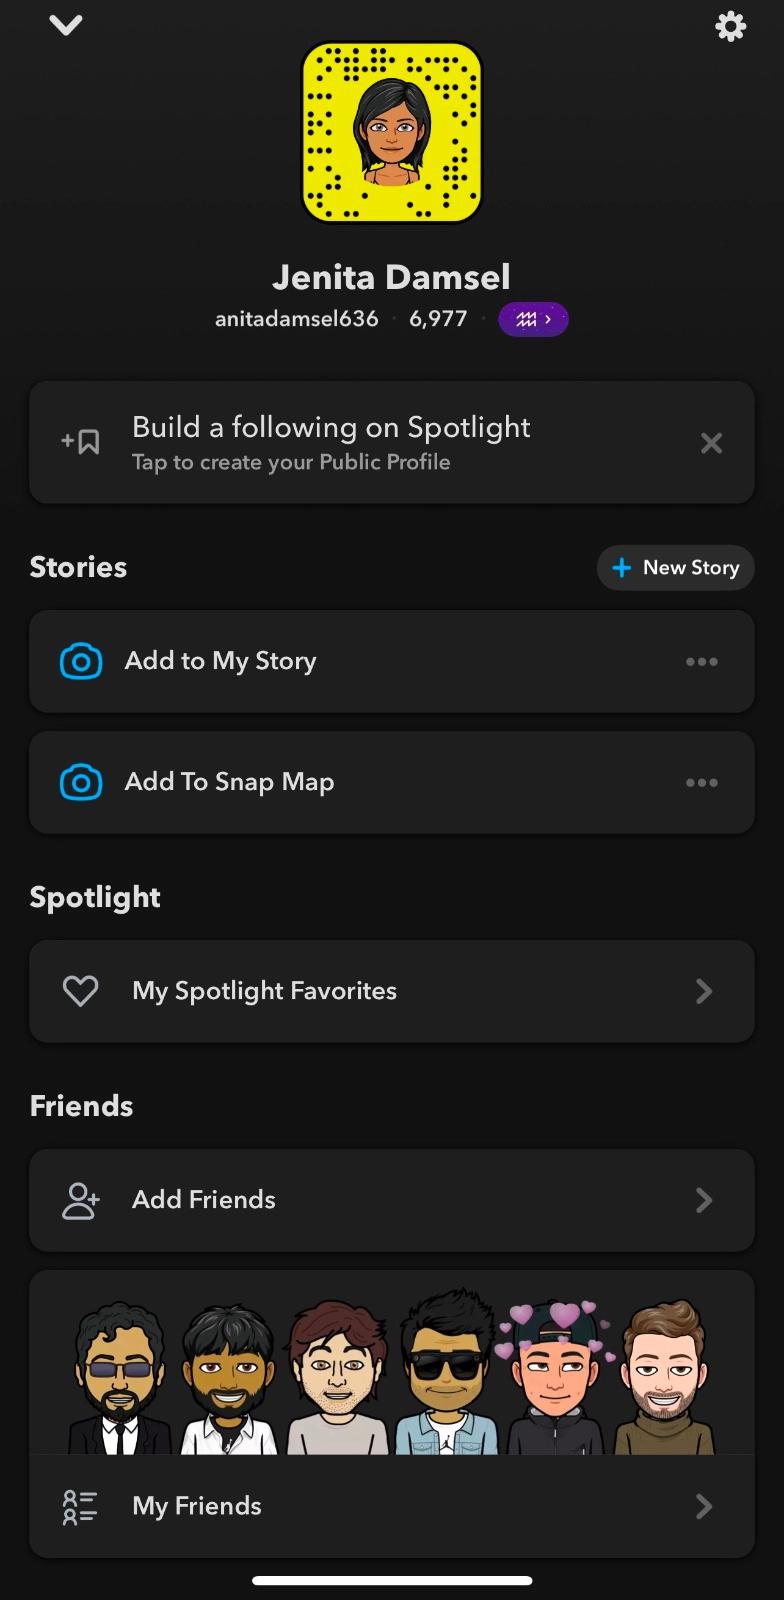Open Snap Map options (three dots)

tap(702, 783)
